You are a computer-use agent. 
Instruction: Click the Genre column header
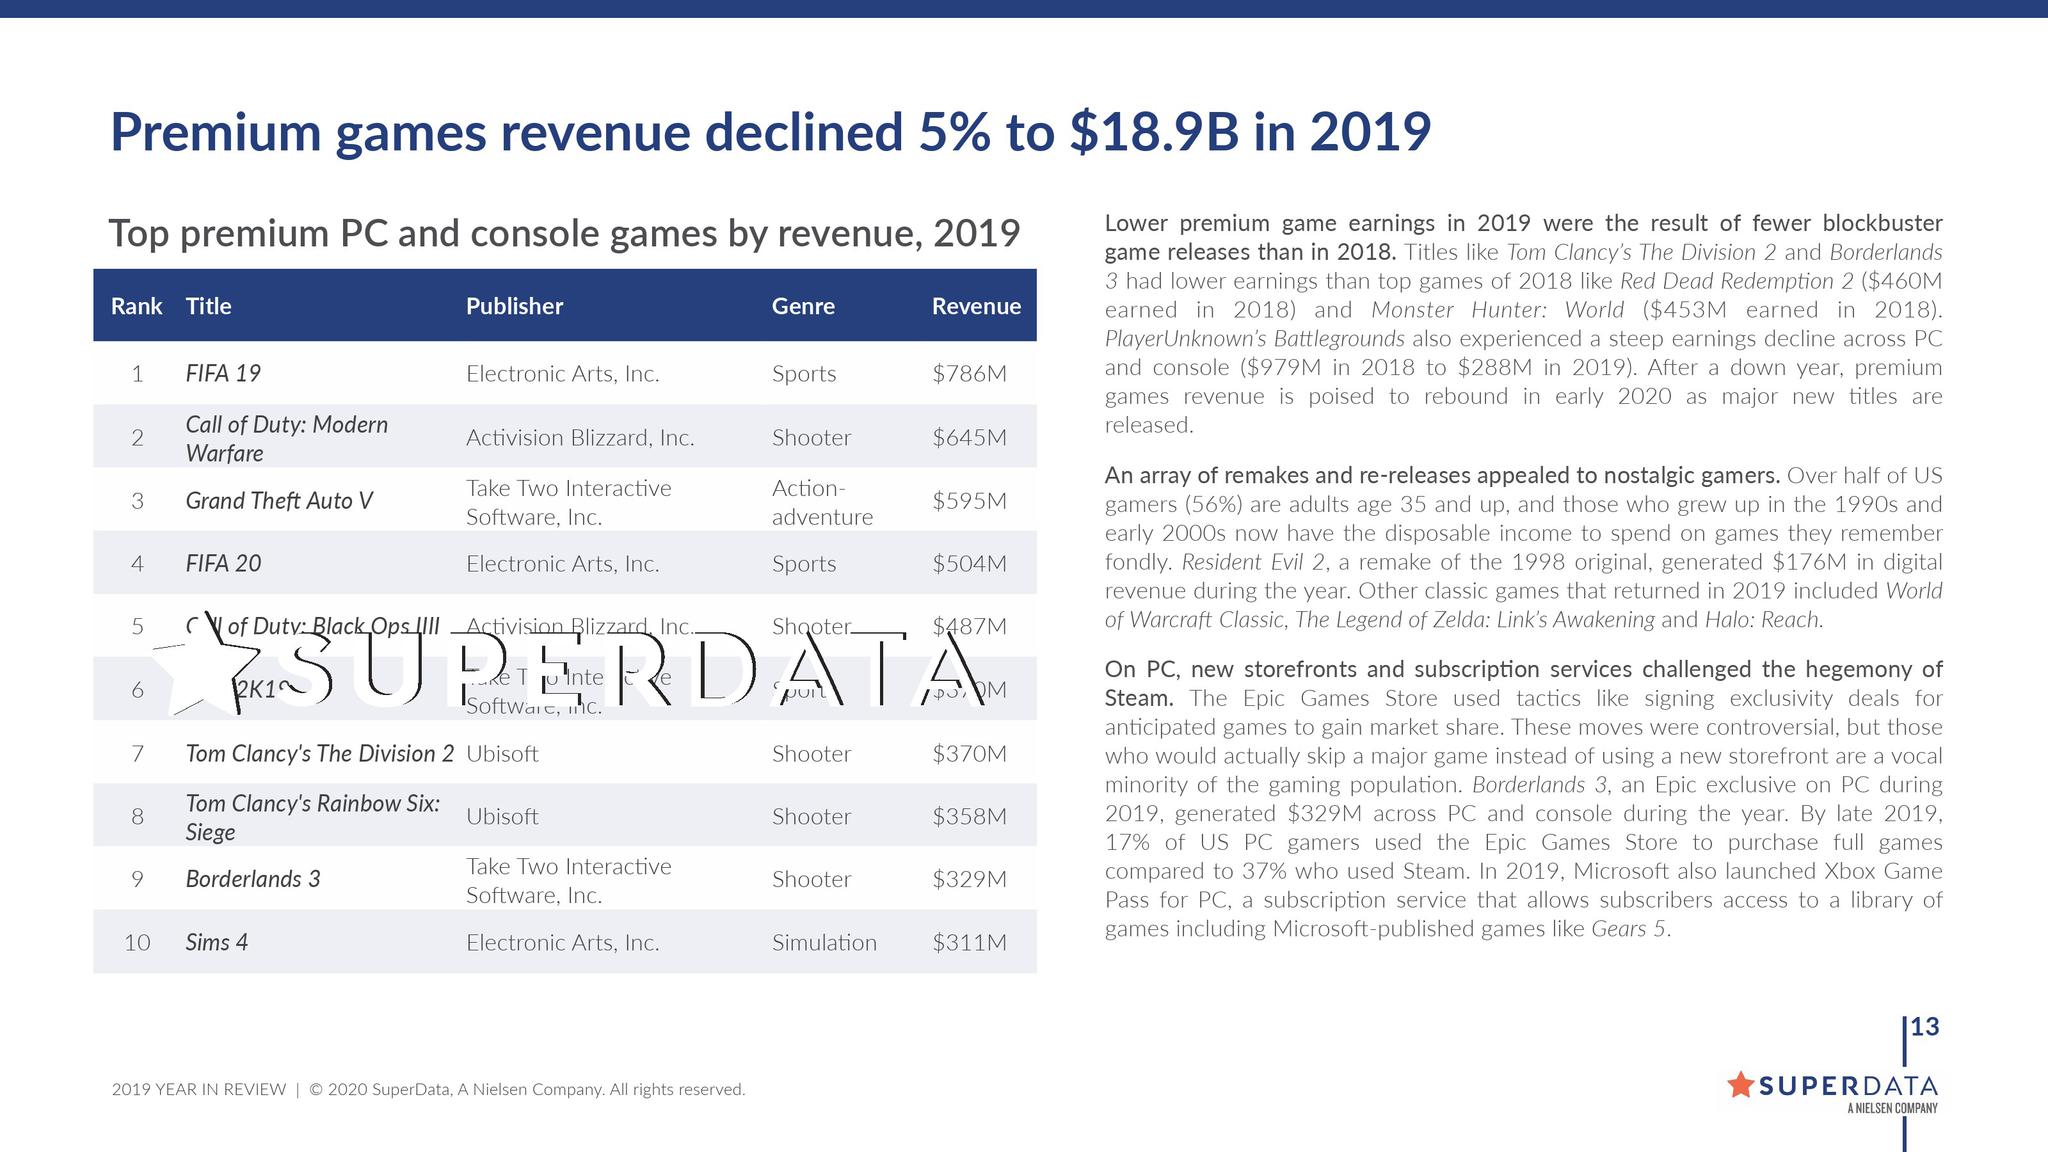pos(803,307)
